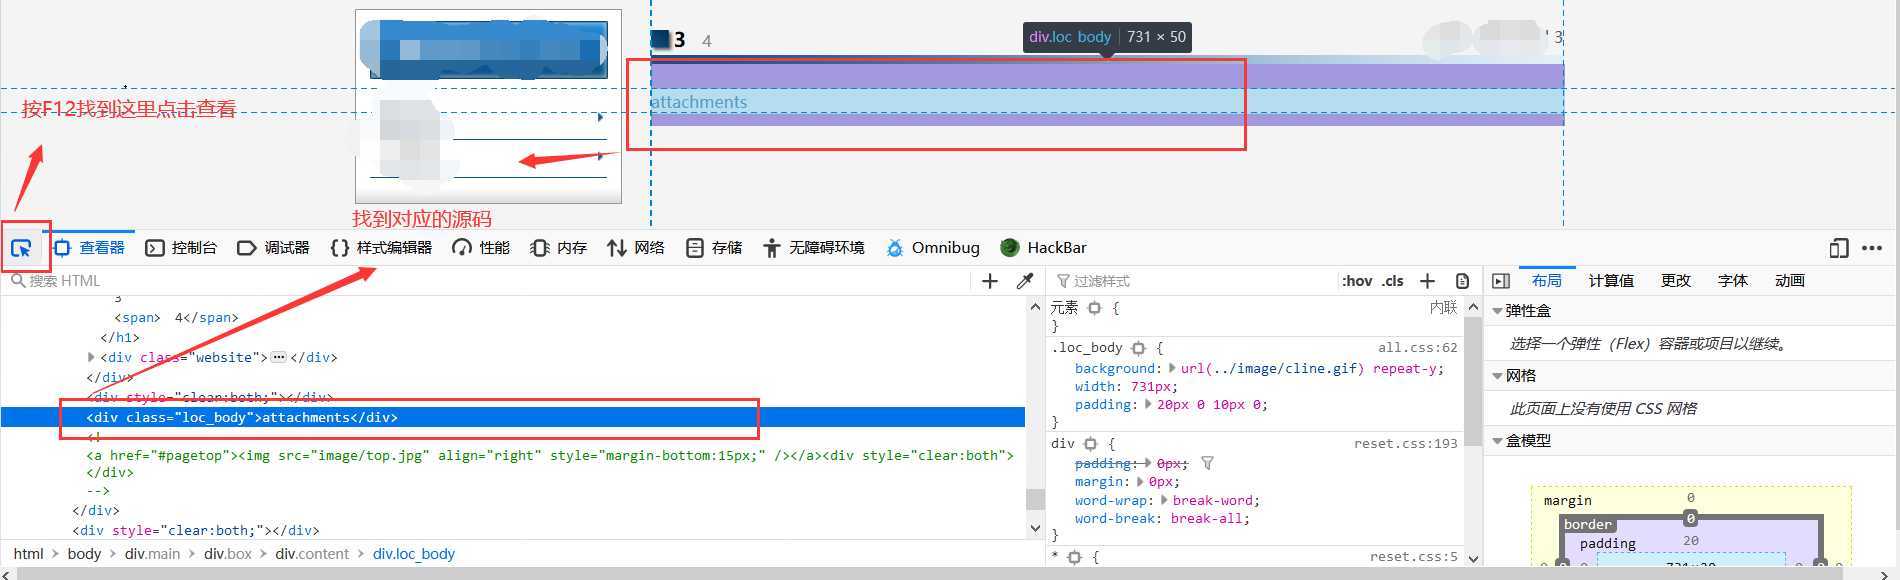Open the all.css:62 source link
The height and width of the screenshot is (580, 1900).
coord(1417,348)
